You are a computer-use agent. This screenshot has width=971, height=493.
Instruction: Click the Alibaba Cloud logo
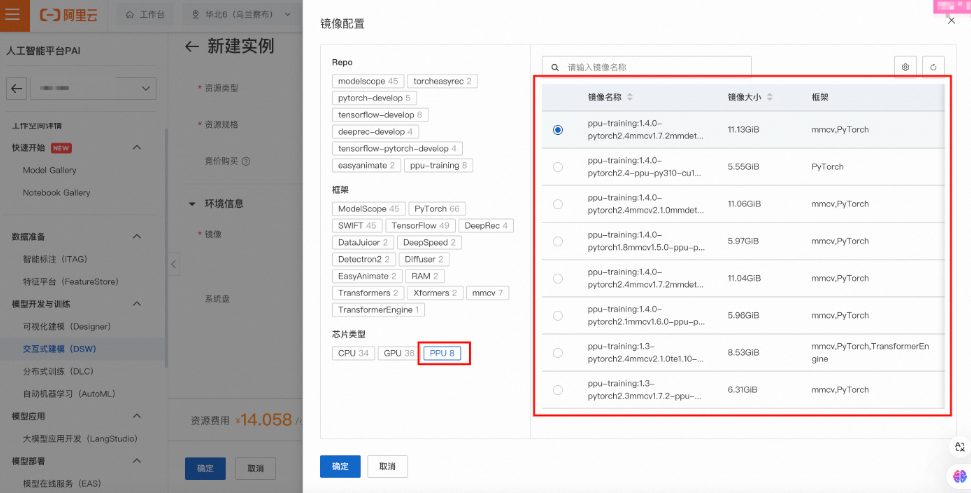(x=69, y=15)
